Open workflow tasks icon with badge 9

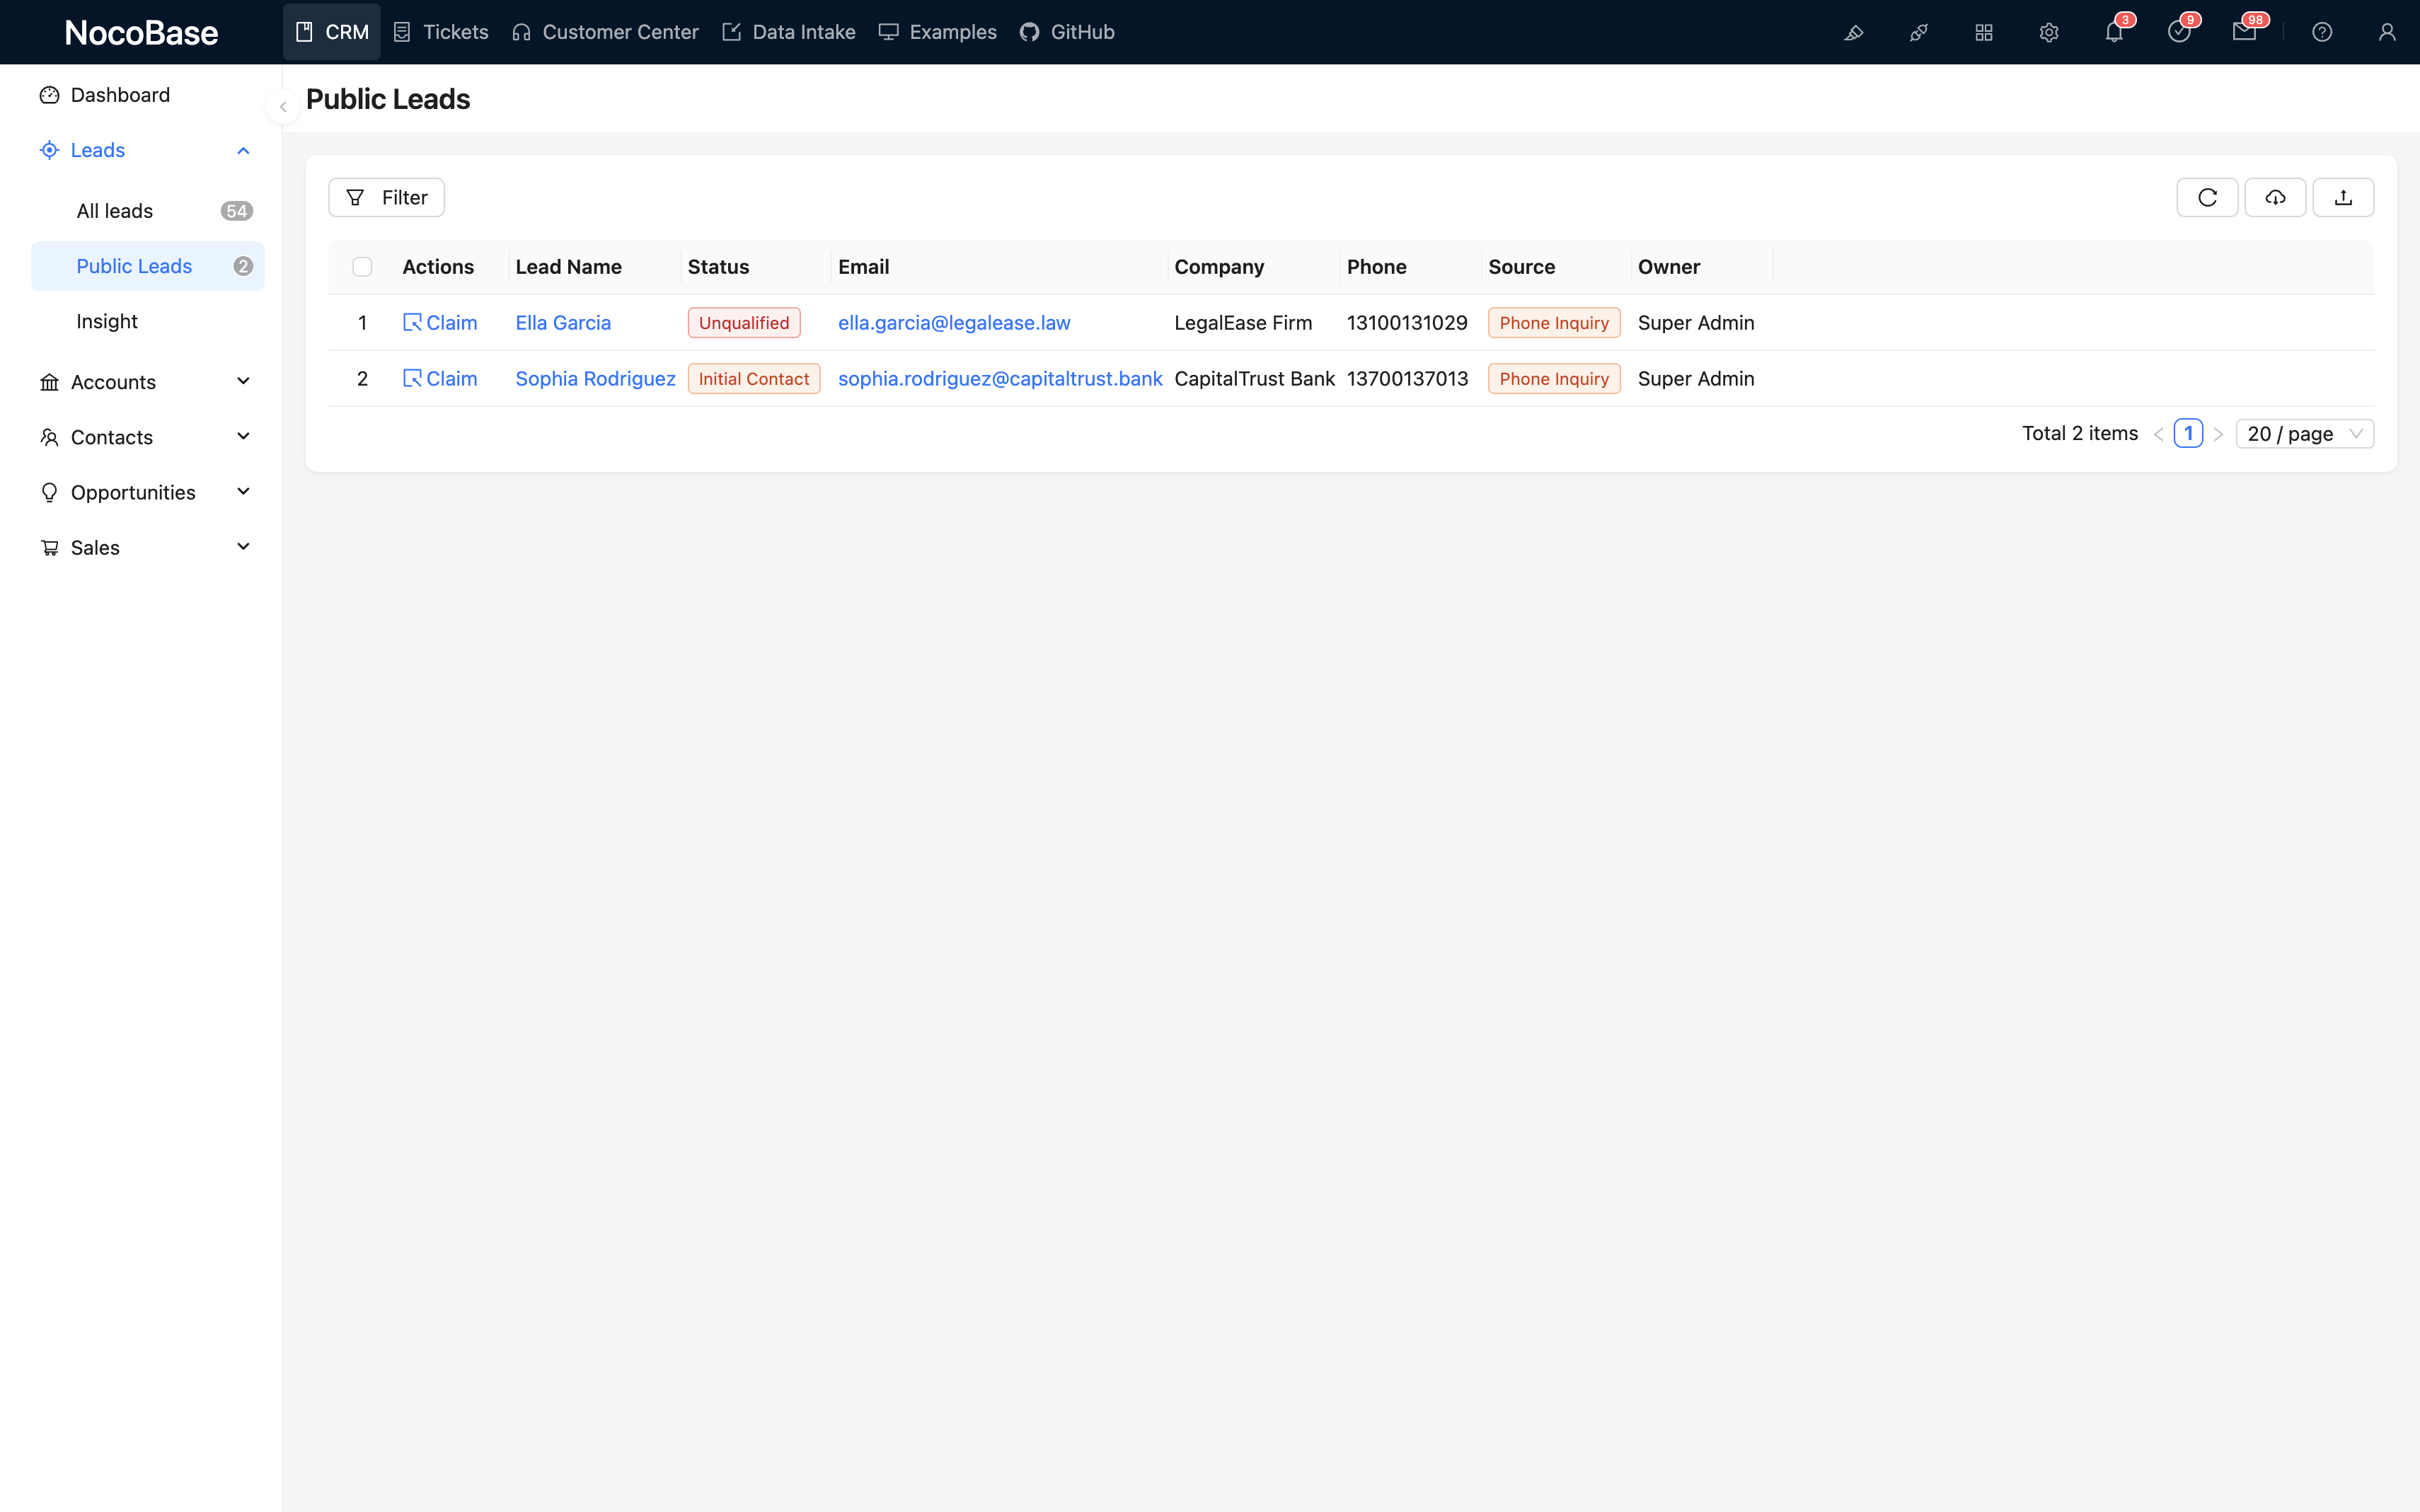[2179, 33]
